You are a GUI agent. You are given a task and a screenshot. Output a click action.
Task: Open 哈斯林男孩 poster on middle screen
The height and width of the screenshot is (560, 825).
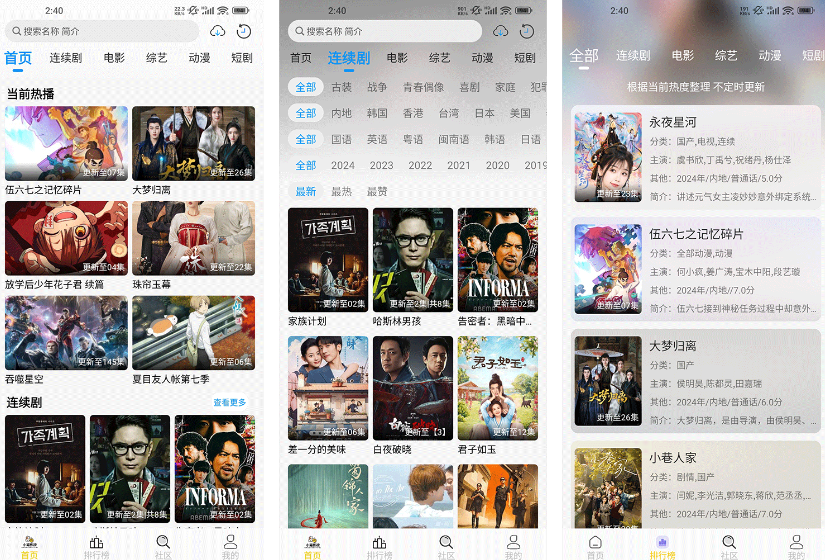[x=413, y=260]
